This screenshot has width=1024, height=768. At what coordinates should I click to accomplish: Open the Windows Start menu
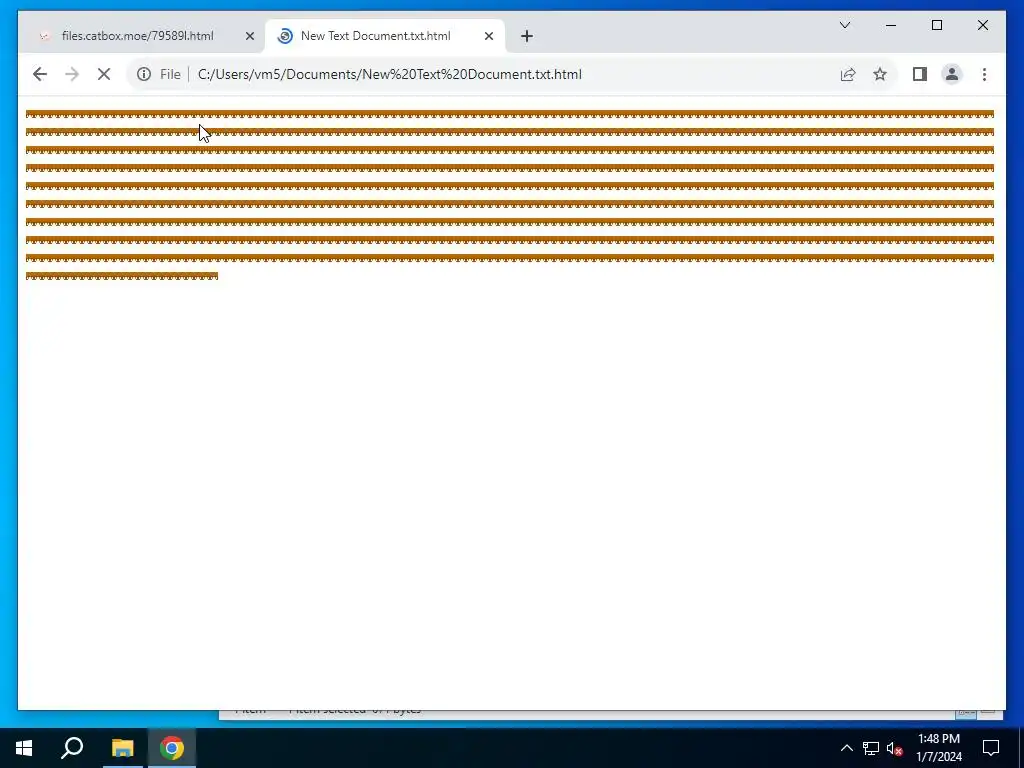point(24,748)
